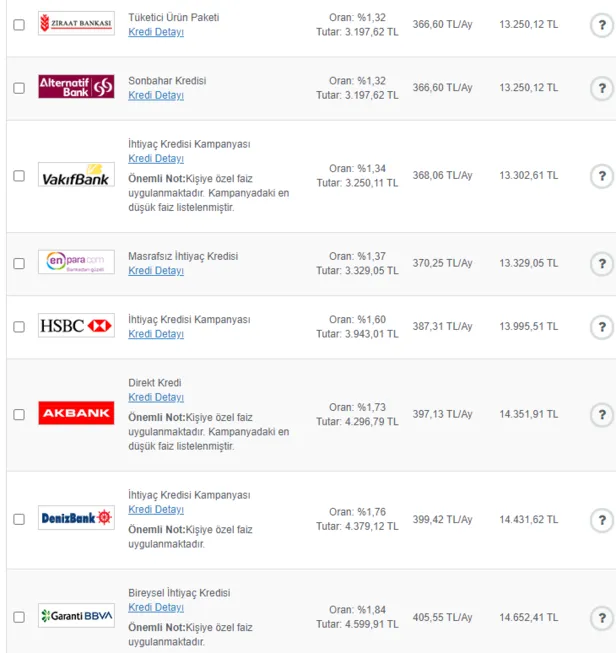Viewport: 616px width, 653px height.
Task: Select the enpara.com Masrafsız Kredi checkbox
Action: click(x=19, y=264)
